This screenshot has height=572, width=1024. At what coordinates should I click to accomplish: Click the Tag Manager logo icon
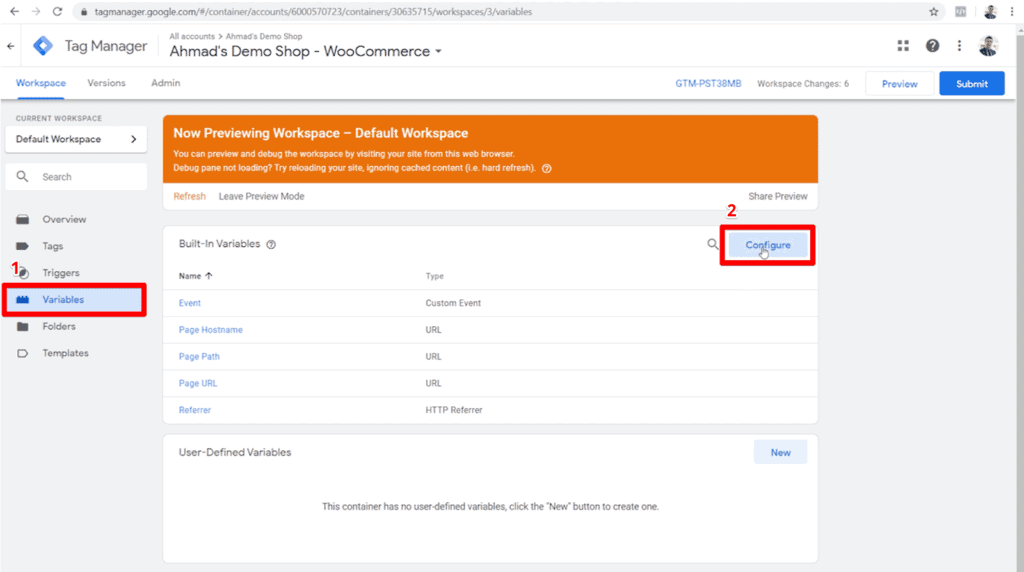coord(43,46)
